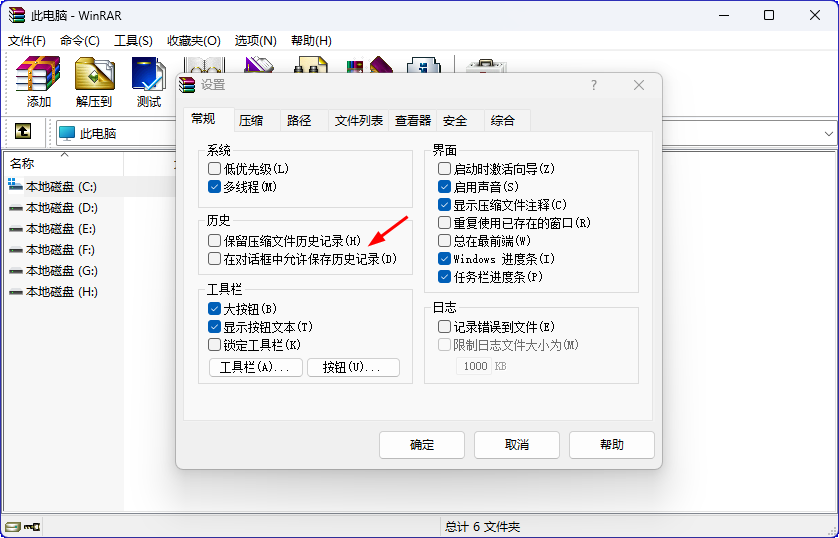The width and height of the screenshot is (839, 538).
Task: Click the ? help icon in 设置 dialog title
Action: [594, 85]
